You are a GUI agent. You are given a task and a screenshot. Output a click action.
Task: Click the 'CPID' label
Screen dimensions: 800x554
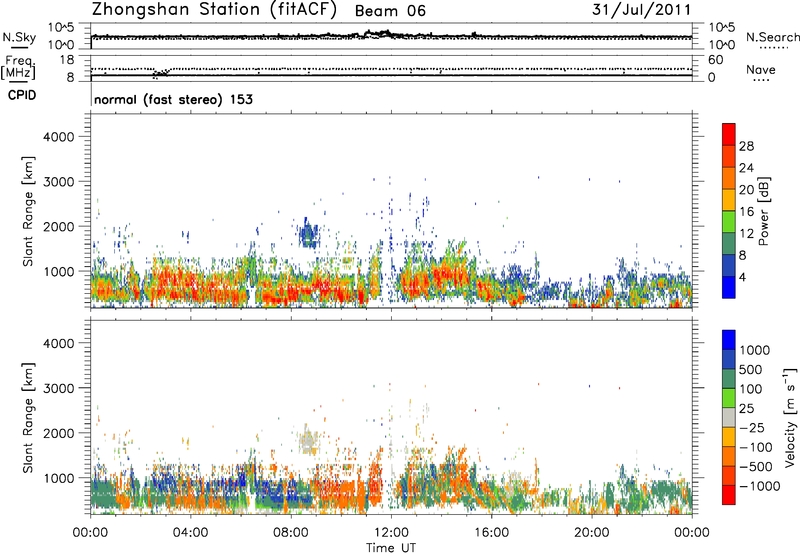(x=22, y=95)
